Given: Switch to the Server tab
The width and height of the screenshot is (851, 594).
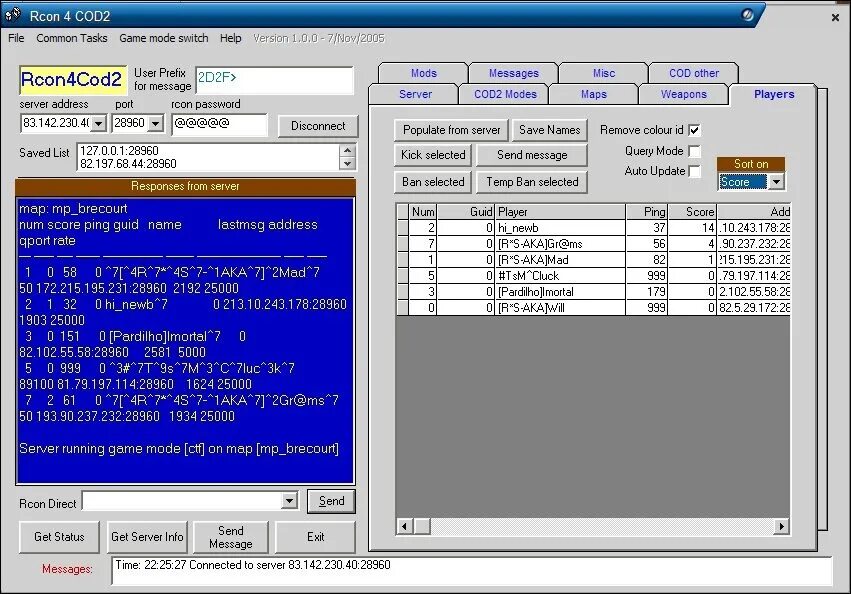Looking at the screenshot, I should pos(415,94).
